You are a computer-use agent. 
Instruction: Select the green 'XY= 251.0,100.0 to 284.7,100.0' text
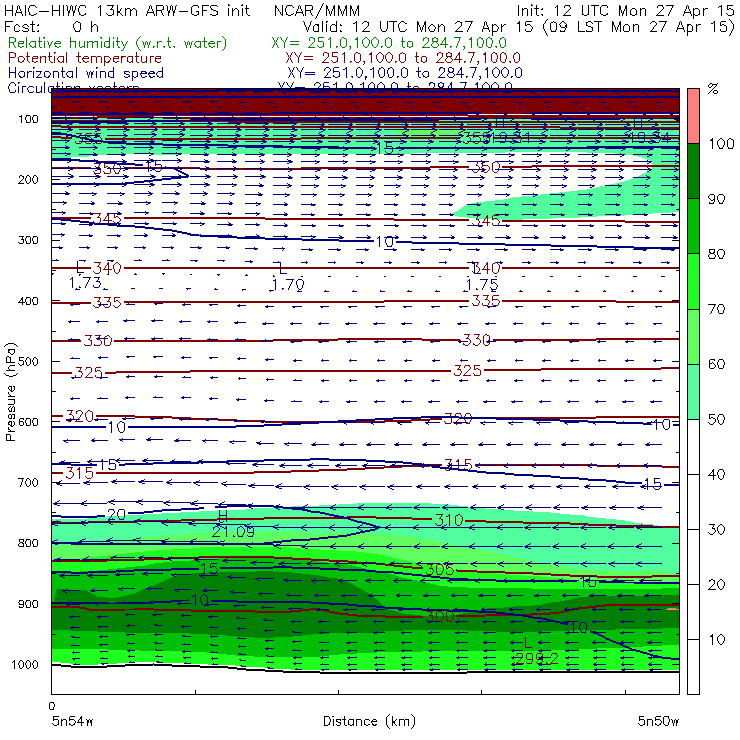389,43
